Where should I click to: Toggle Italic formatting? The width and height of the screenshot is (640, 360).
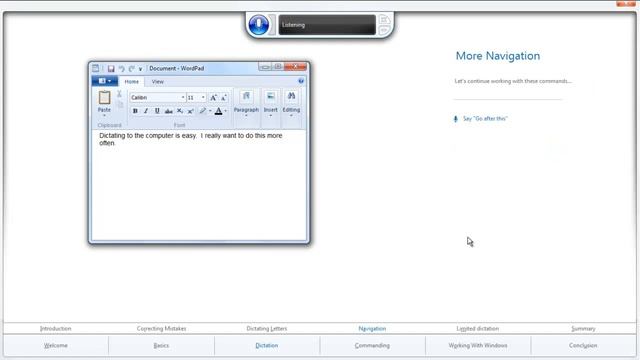pos(146,111)
